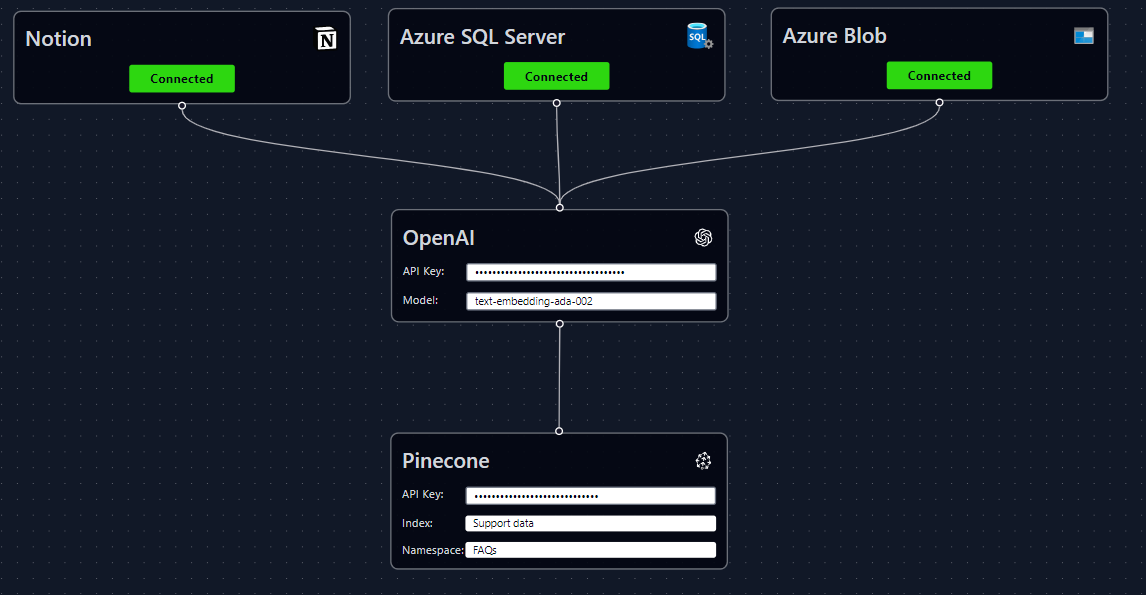1146x595 pixels.
Task: Select the Pinecone node input port
Action: tap(559, 431)
